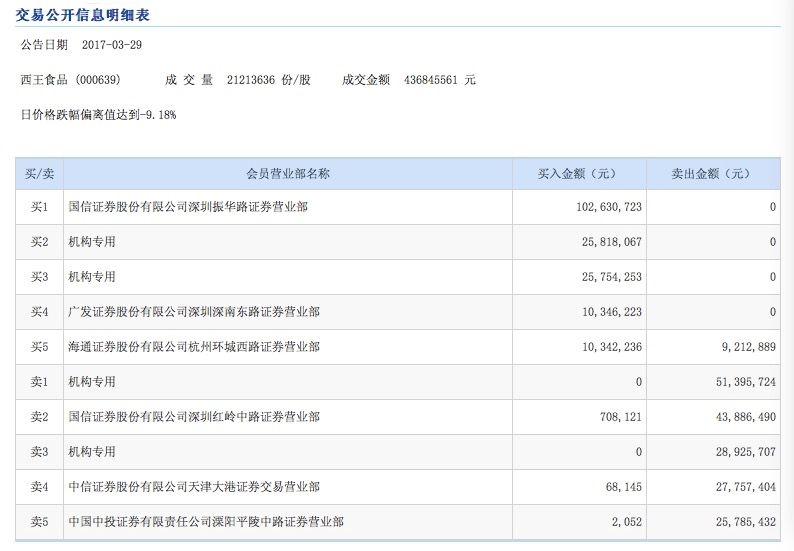The height and width of the screenshot is (551, 794).
Task: Click the 会员营业部名称 column header
Action: coord(288,174)
